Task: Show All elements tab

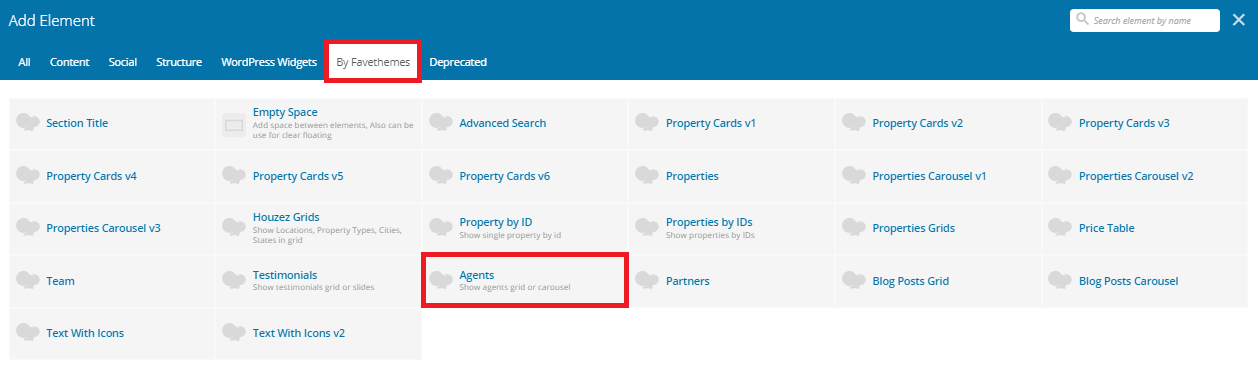Action: click(x=24, y=62)
